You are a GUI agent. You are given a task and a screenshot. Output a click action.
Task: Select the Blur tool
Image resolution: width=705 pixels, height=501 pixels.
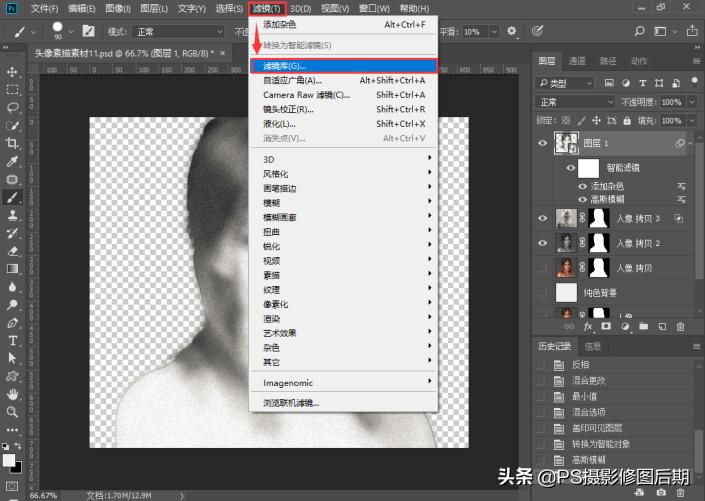click(12, 286)
